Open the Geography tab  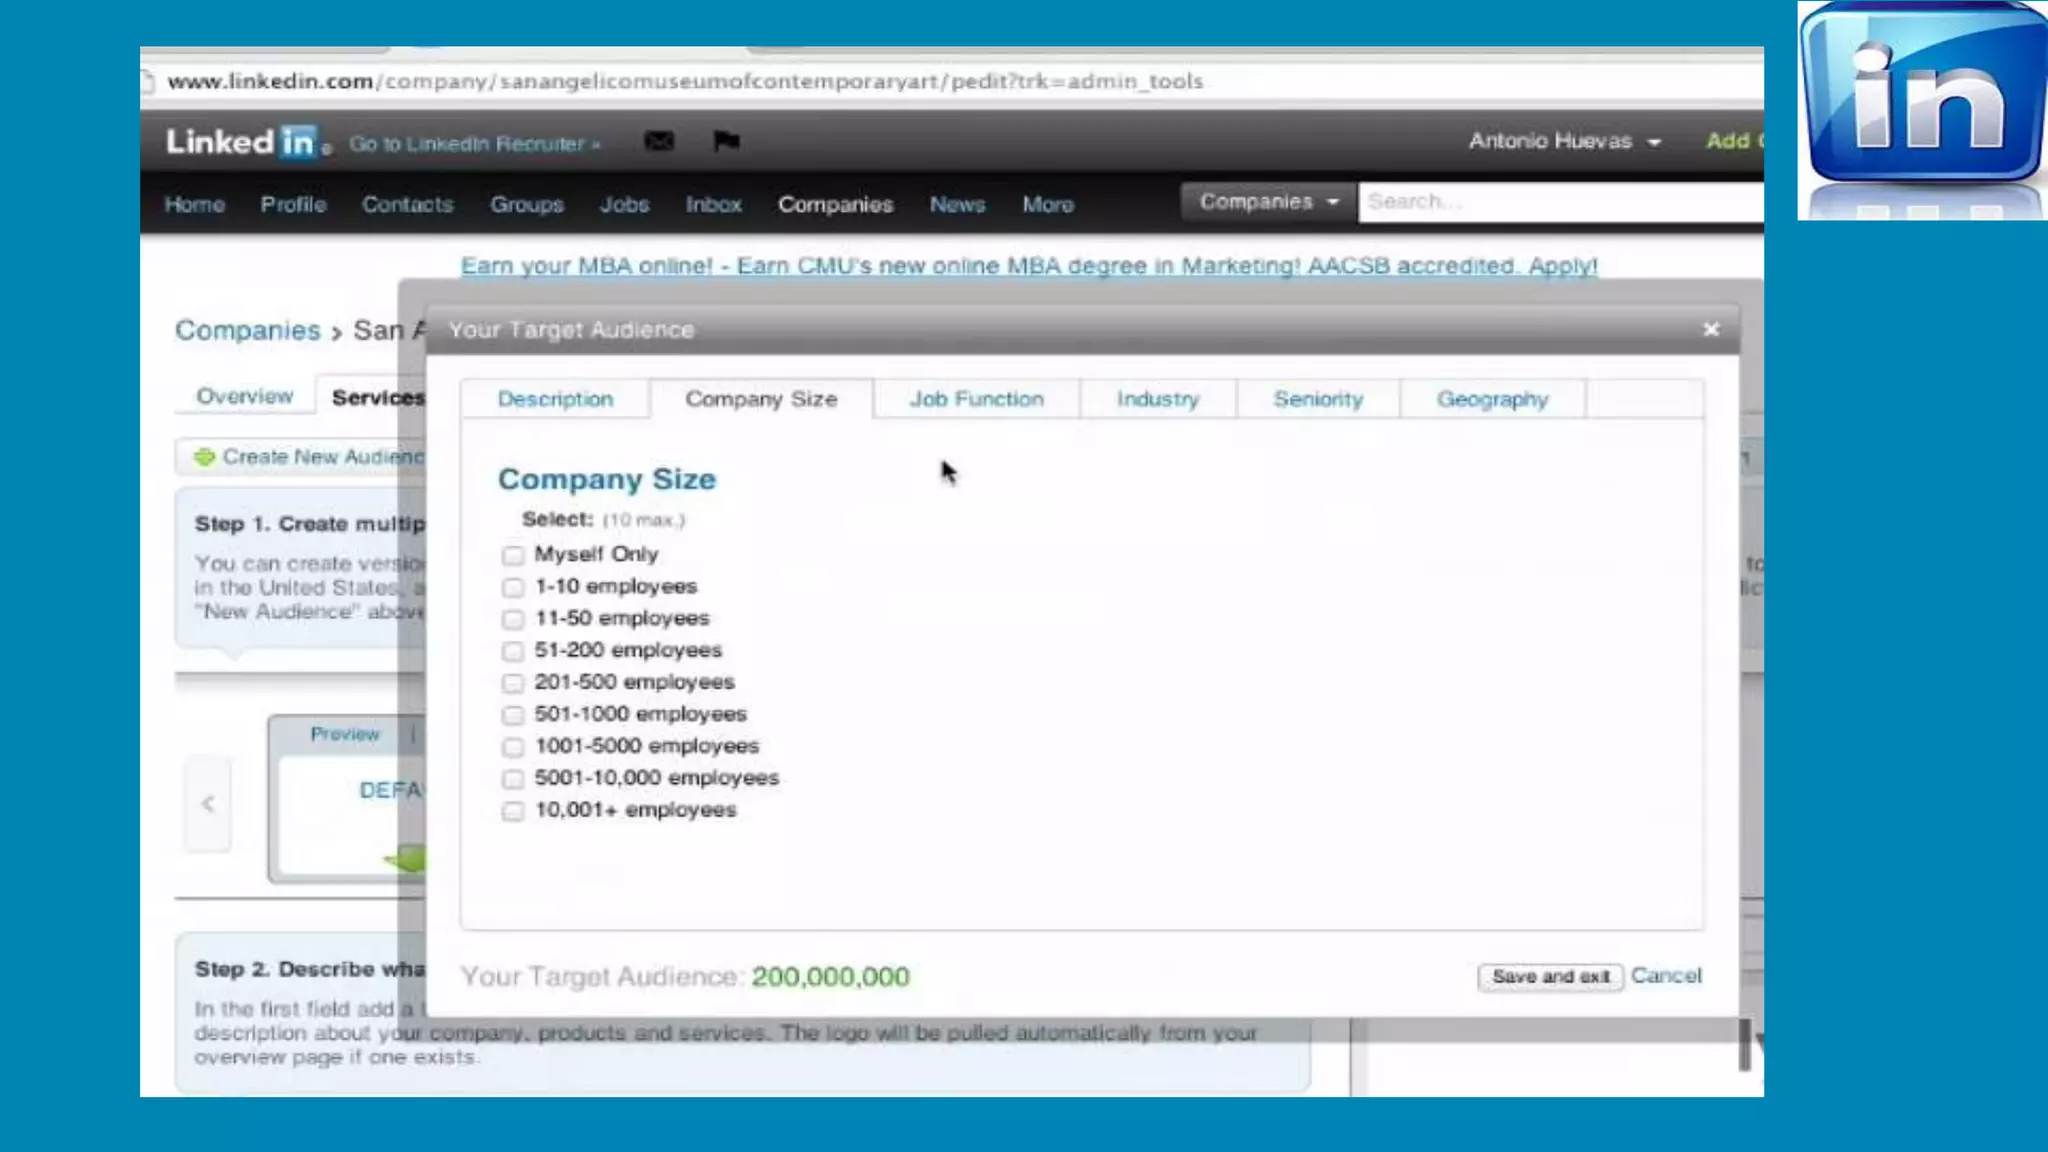(1492, 399)
